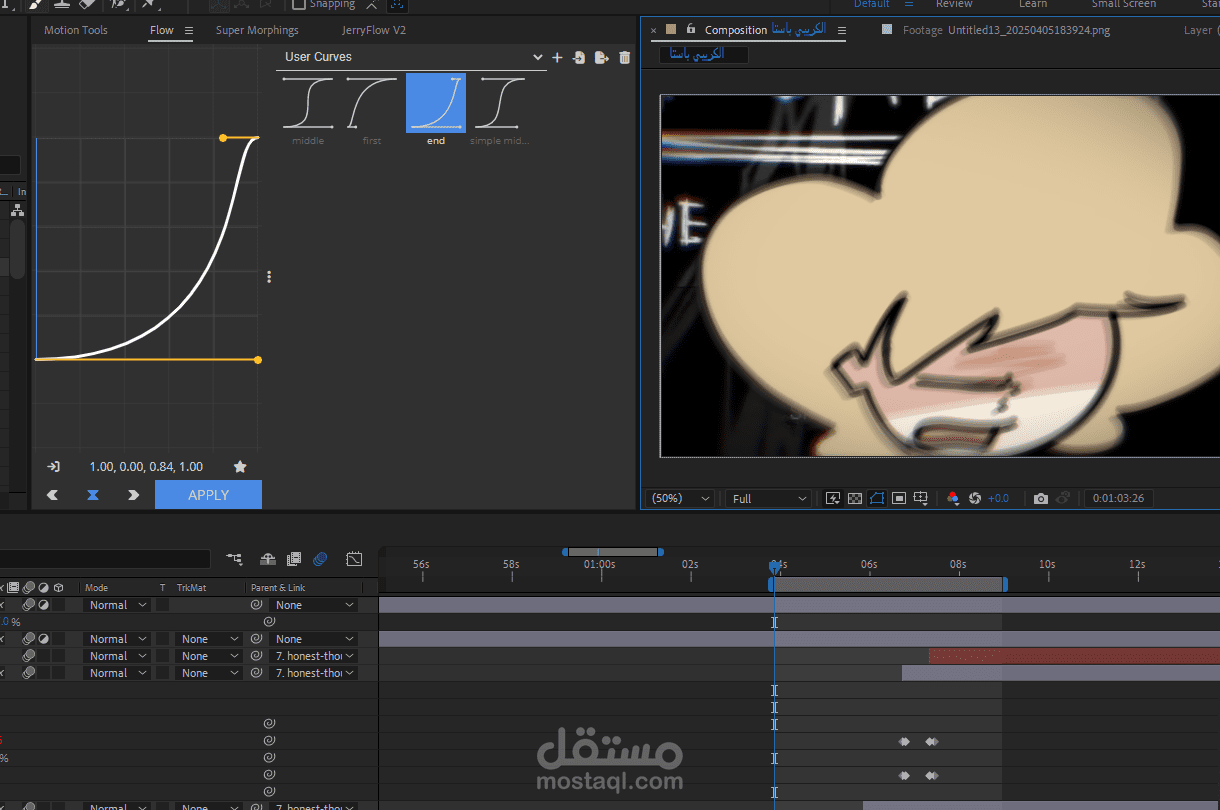Click the upper orange bezier handle
The width and height of the screenshot is (1220, 810).
coord(223,138)
